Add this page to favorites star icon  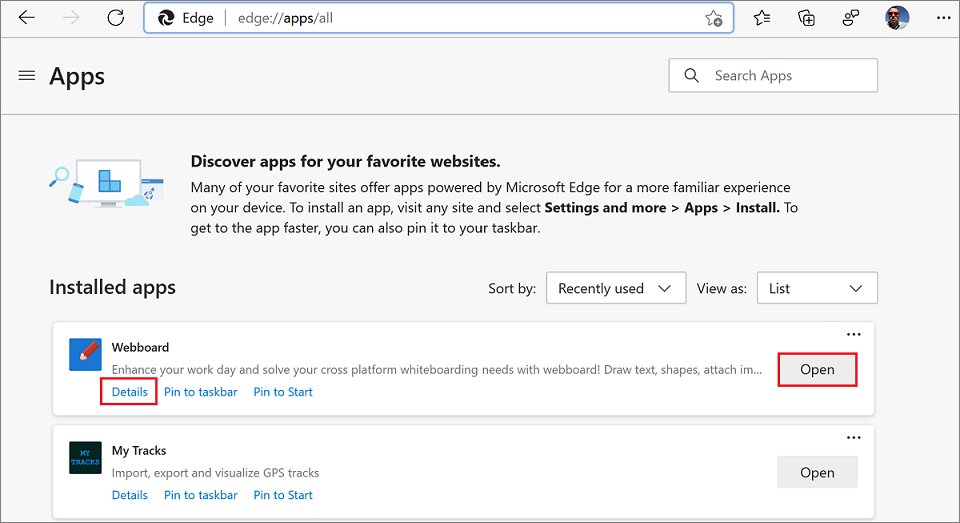[x=713, y=18]
